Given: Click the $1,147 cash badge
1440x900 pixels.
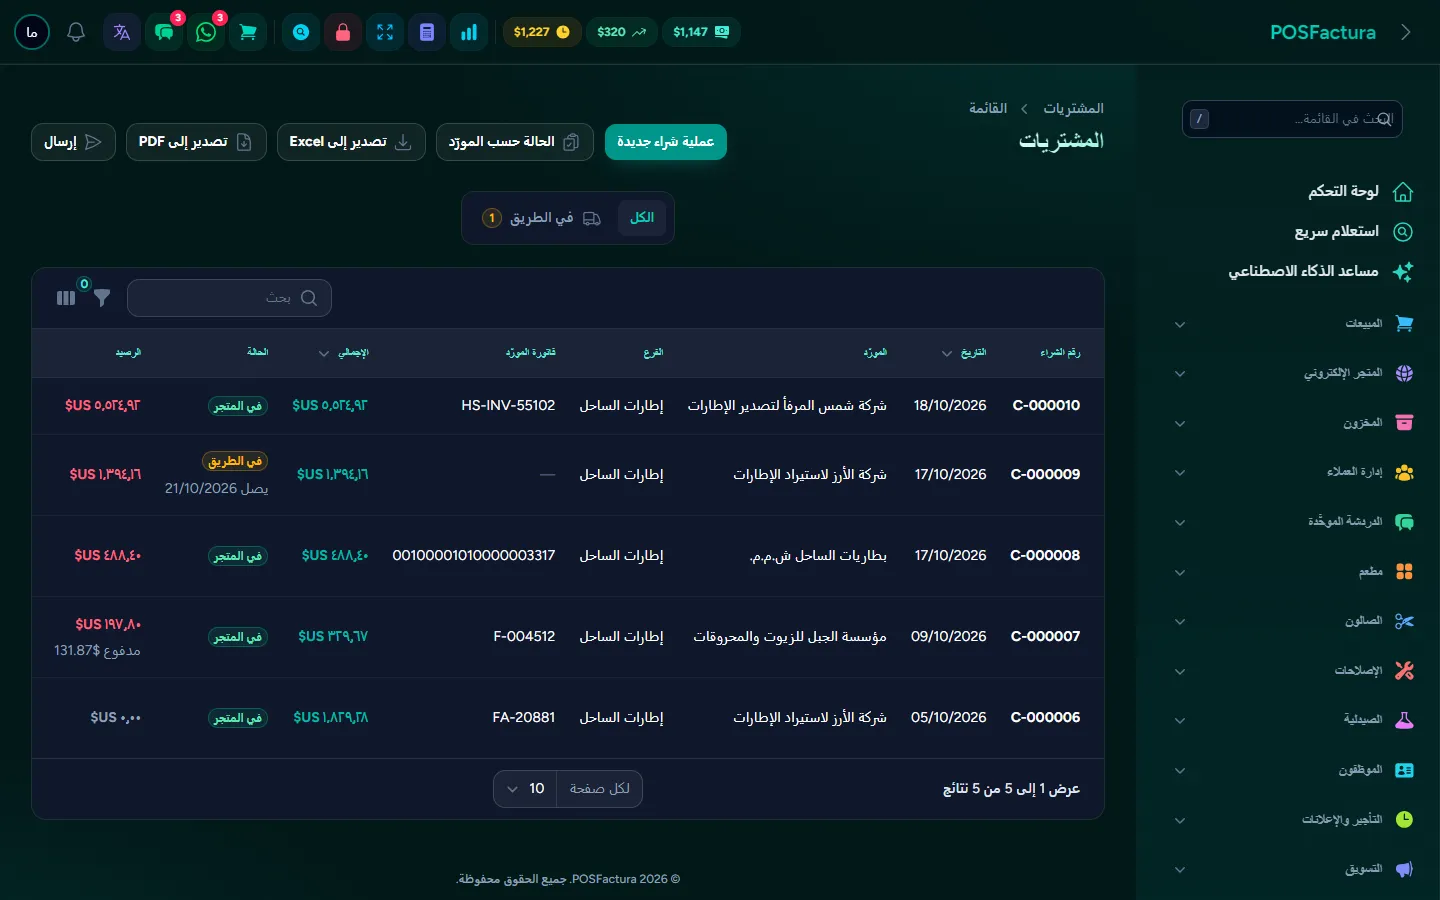Looking at the screenshot, I should (x=701, y=32).
